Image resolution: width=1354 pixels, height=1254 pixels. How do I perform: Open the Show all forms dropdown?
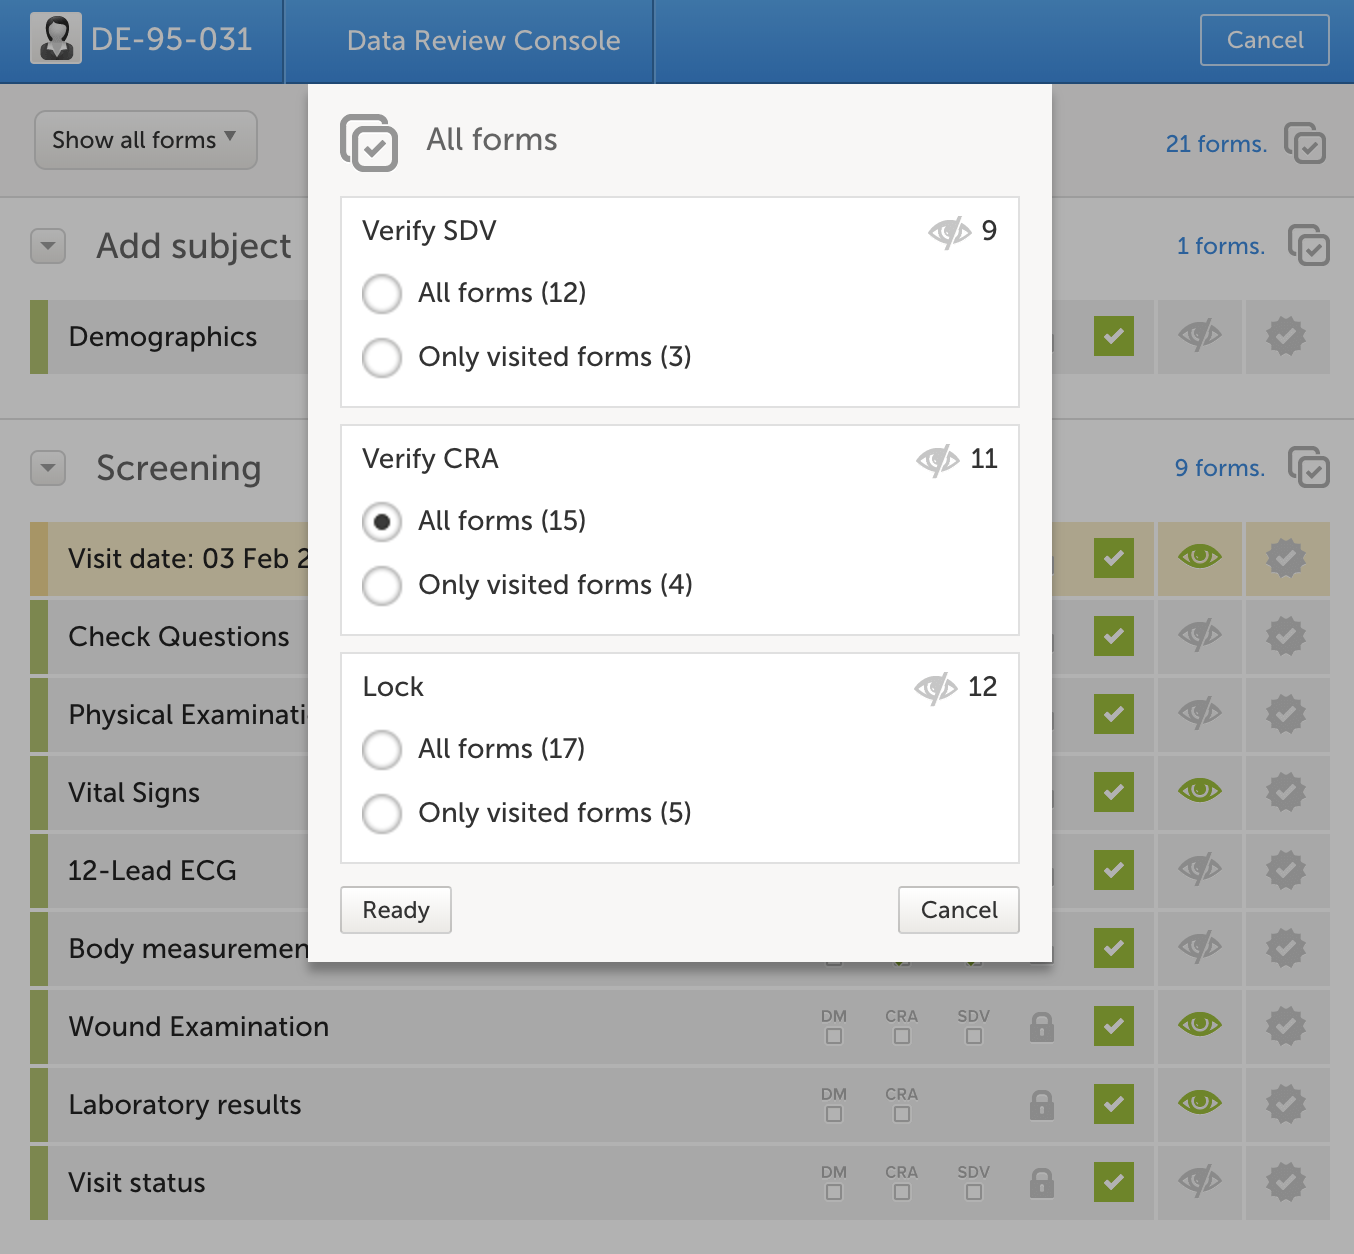pyautogui.click(x=146, y=140)
